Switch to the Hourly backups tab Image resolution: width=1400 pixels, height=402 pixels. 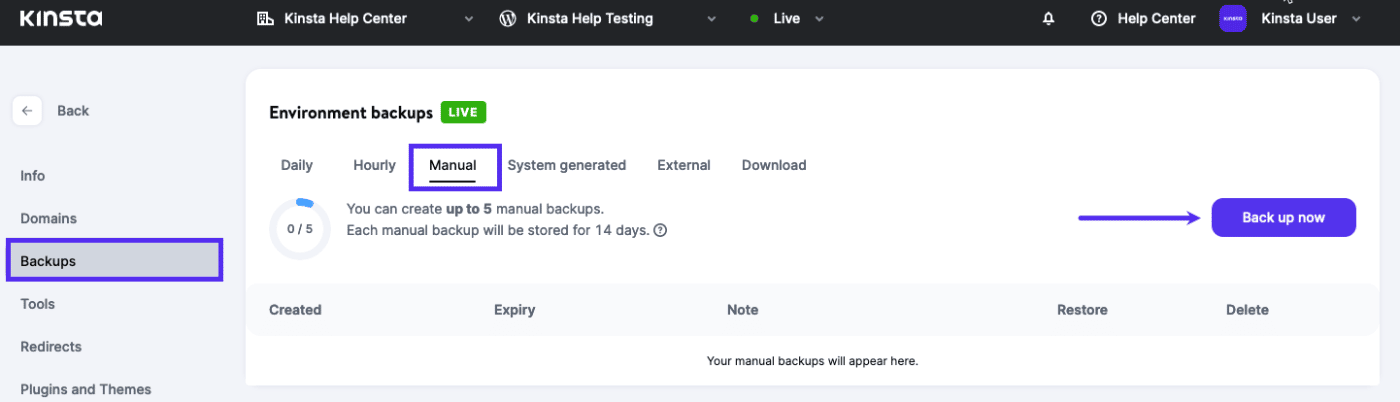pos(374,165)
